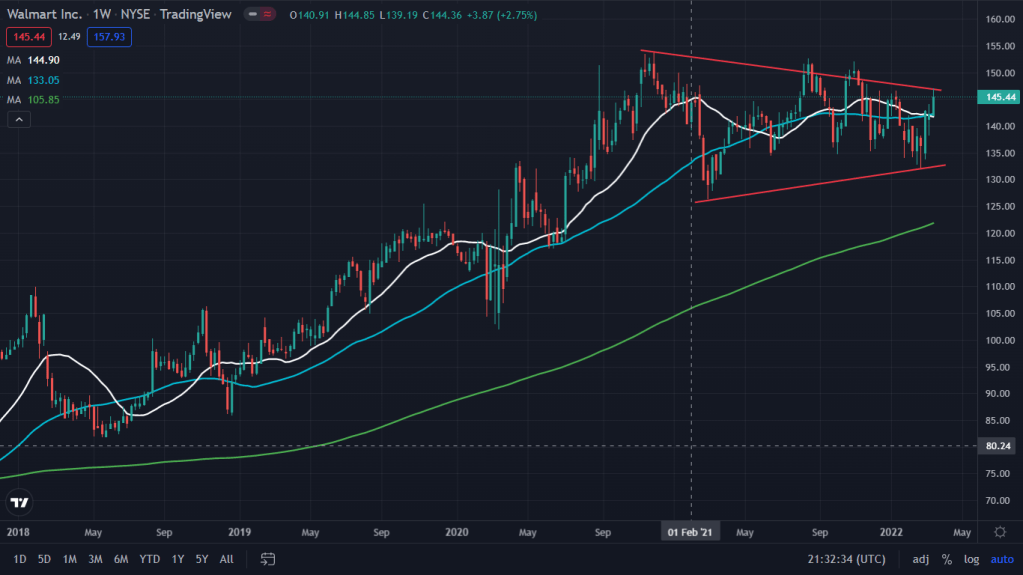This screenshot has height=575, width=1023.
Task: Toggle percent scale mode
Action: (946, 558)
